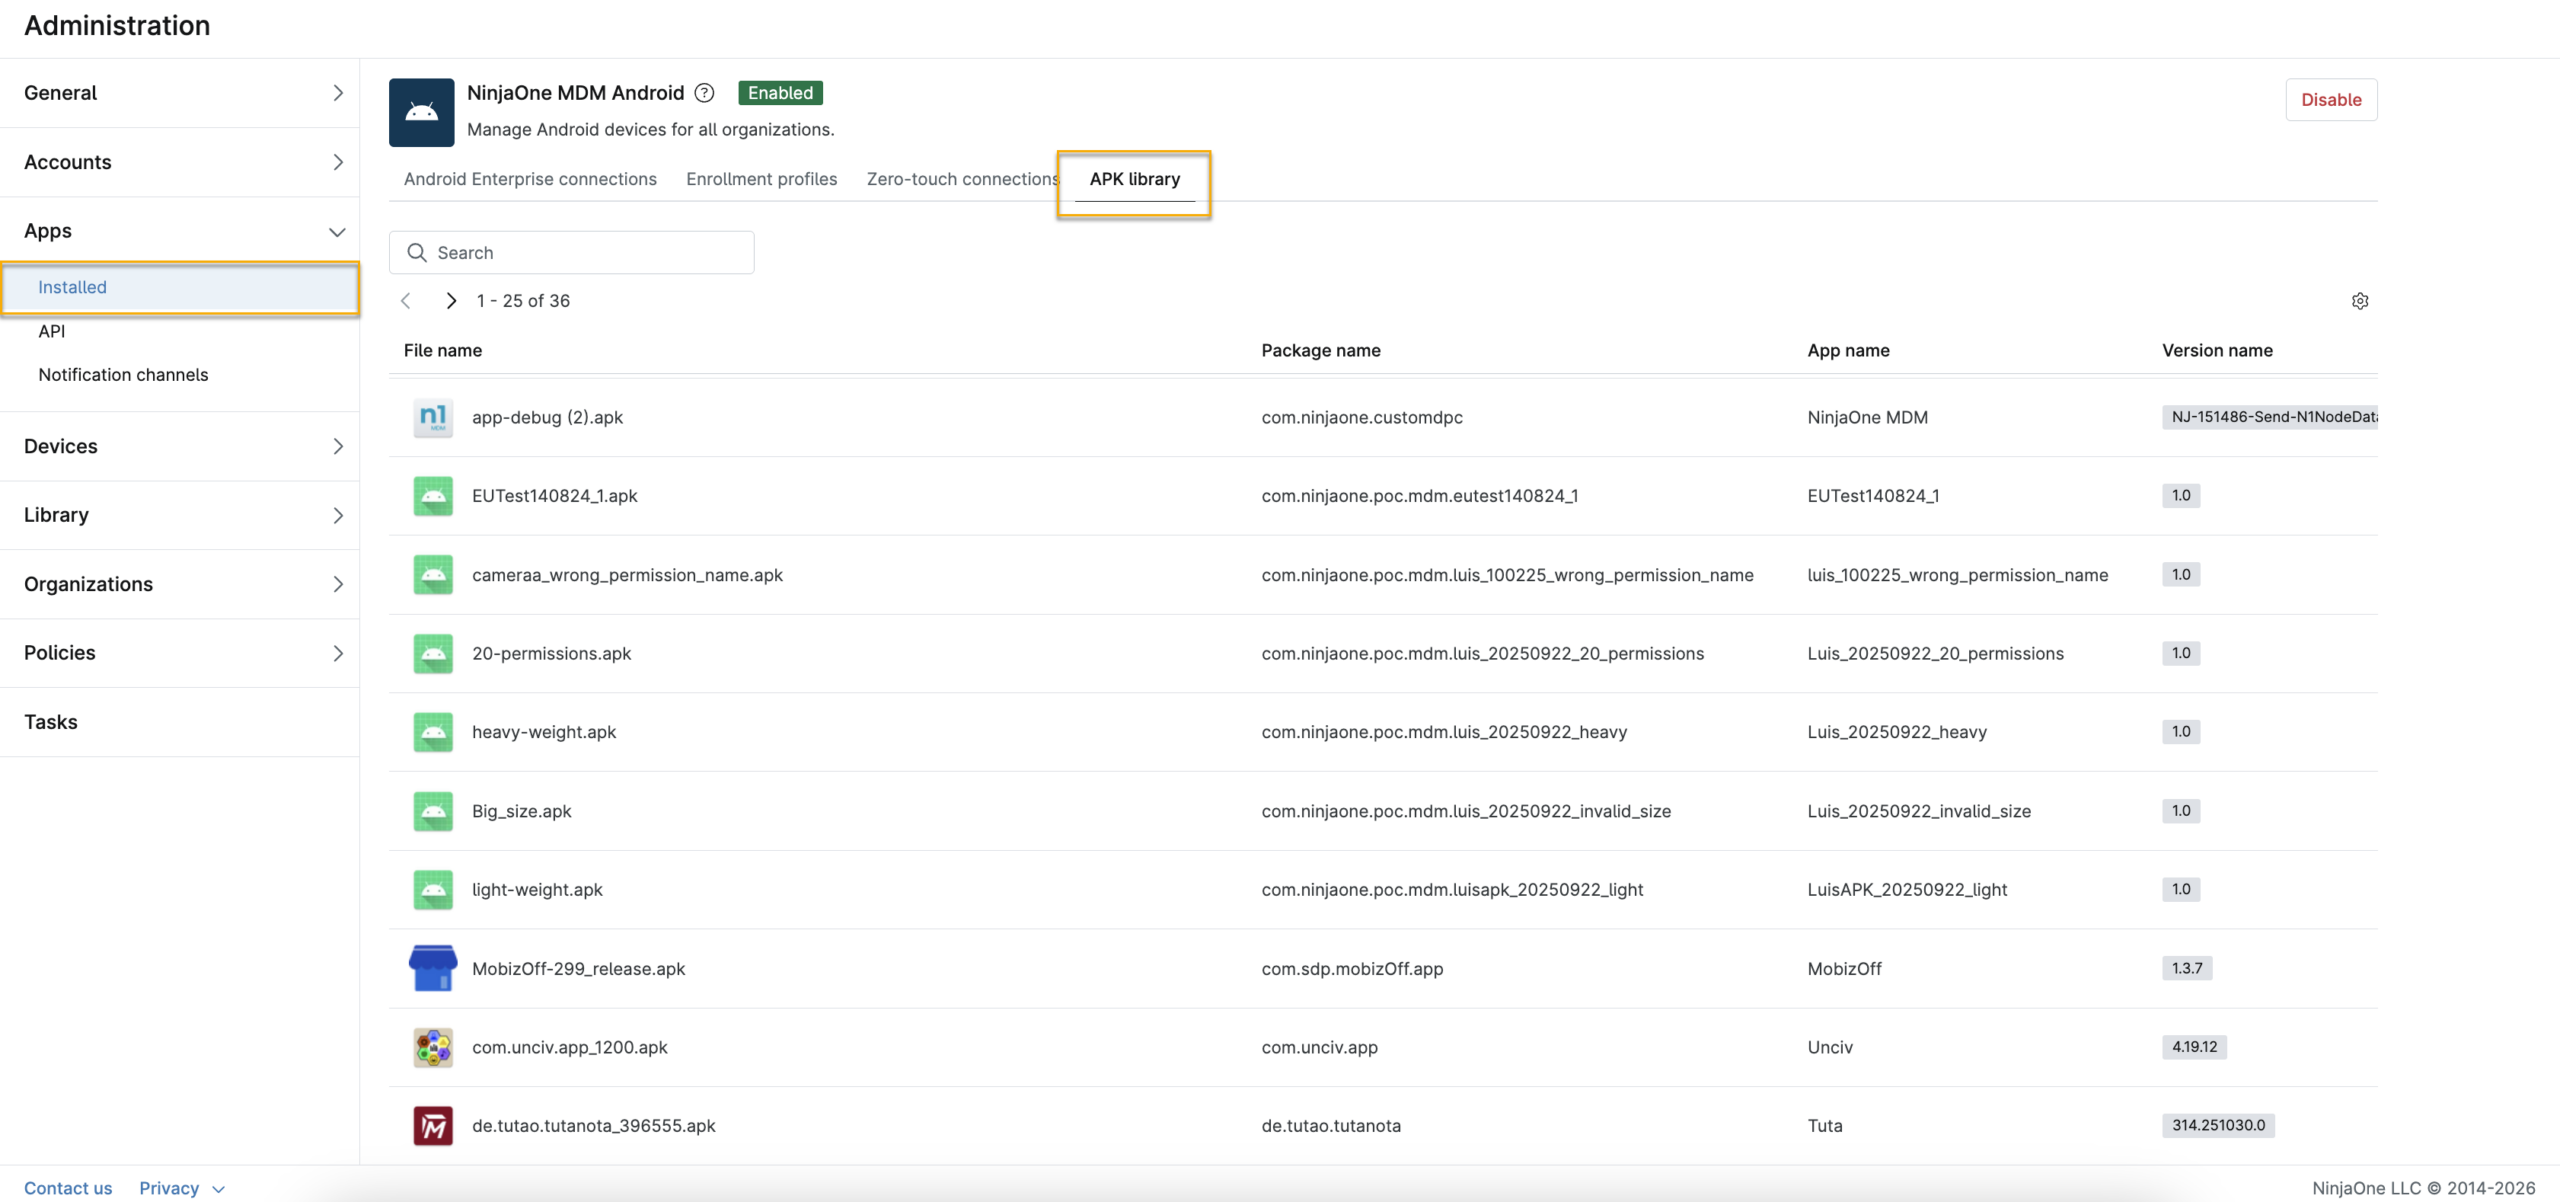Switch to Enrollment profiles tab

tap(761, 179)
